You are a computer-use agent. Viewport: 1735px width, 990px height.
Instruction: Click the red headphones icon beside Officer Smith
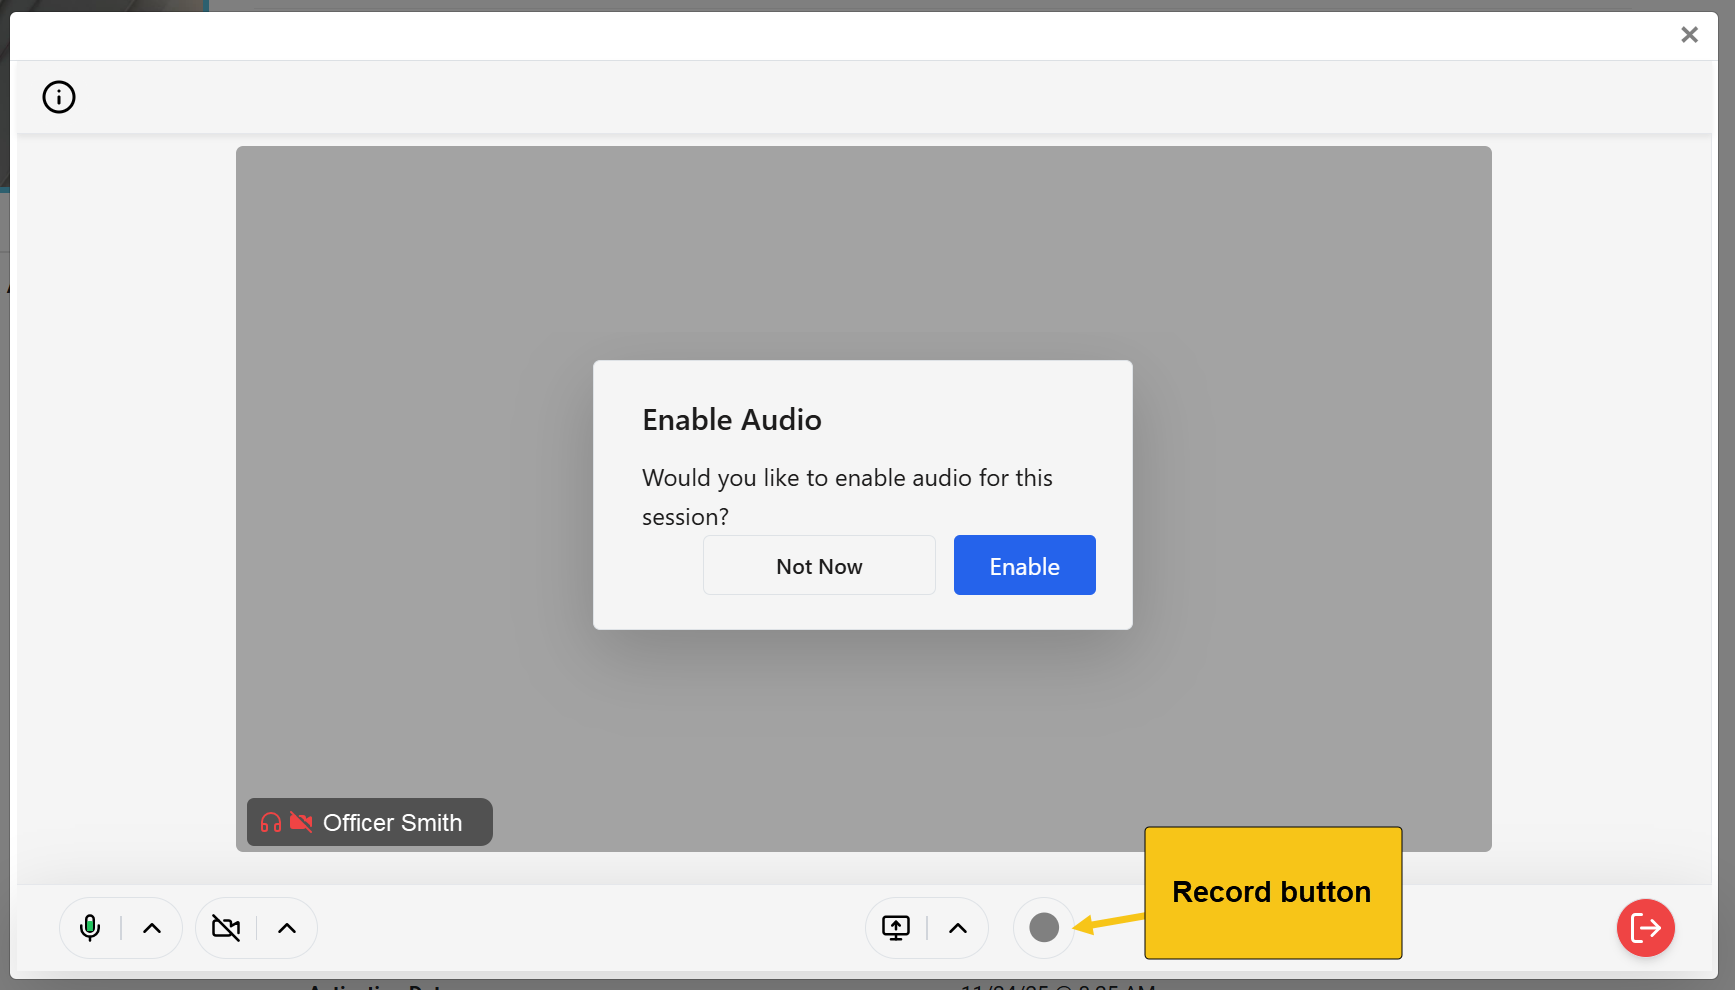271,822
